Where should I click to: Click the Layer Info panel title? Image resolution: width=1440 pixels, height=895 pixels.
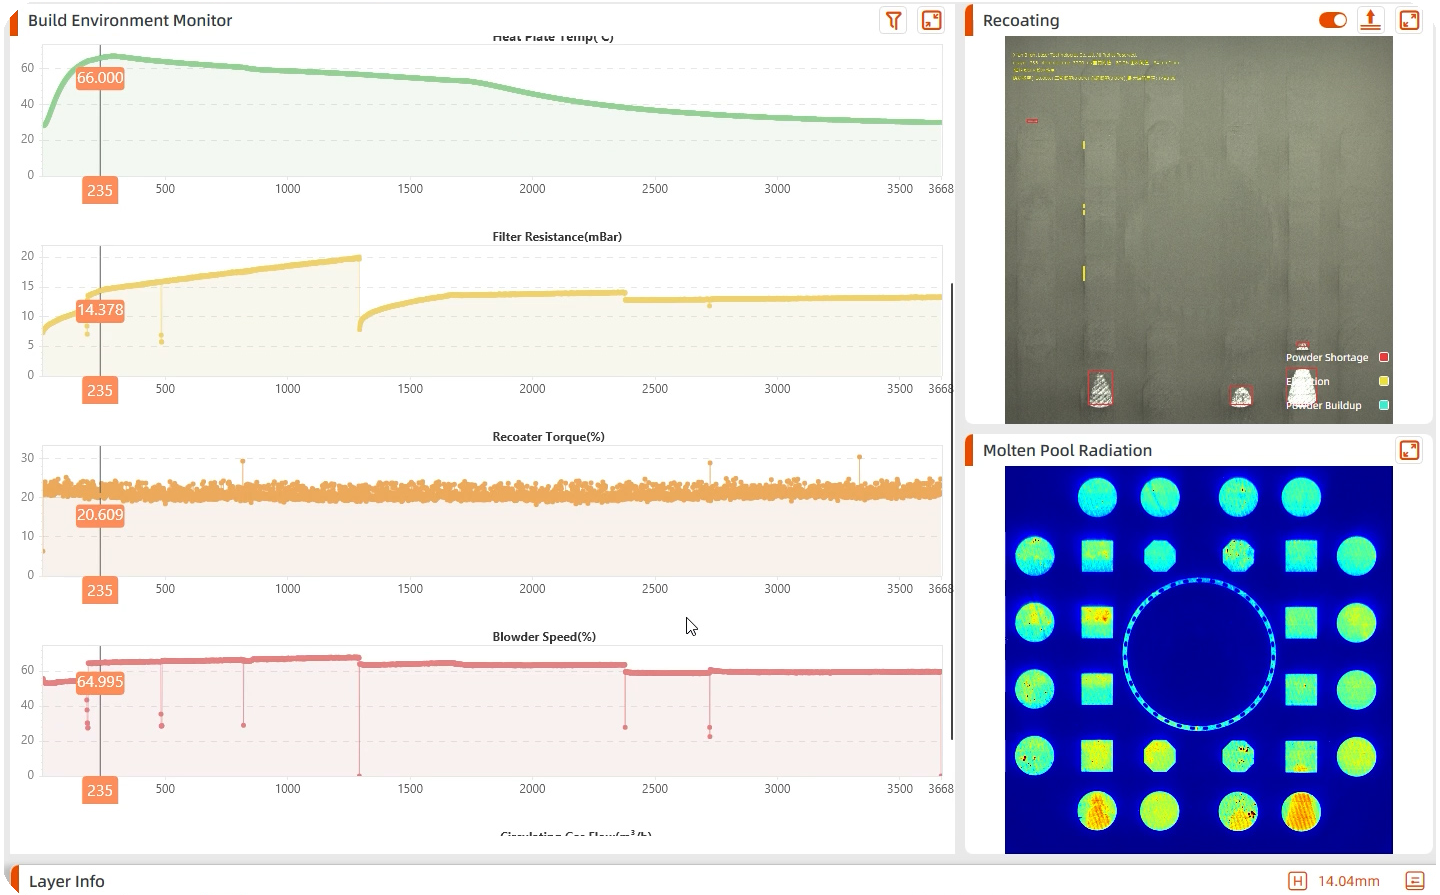click(x=66, y=881)
